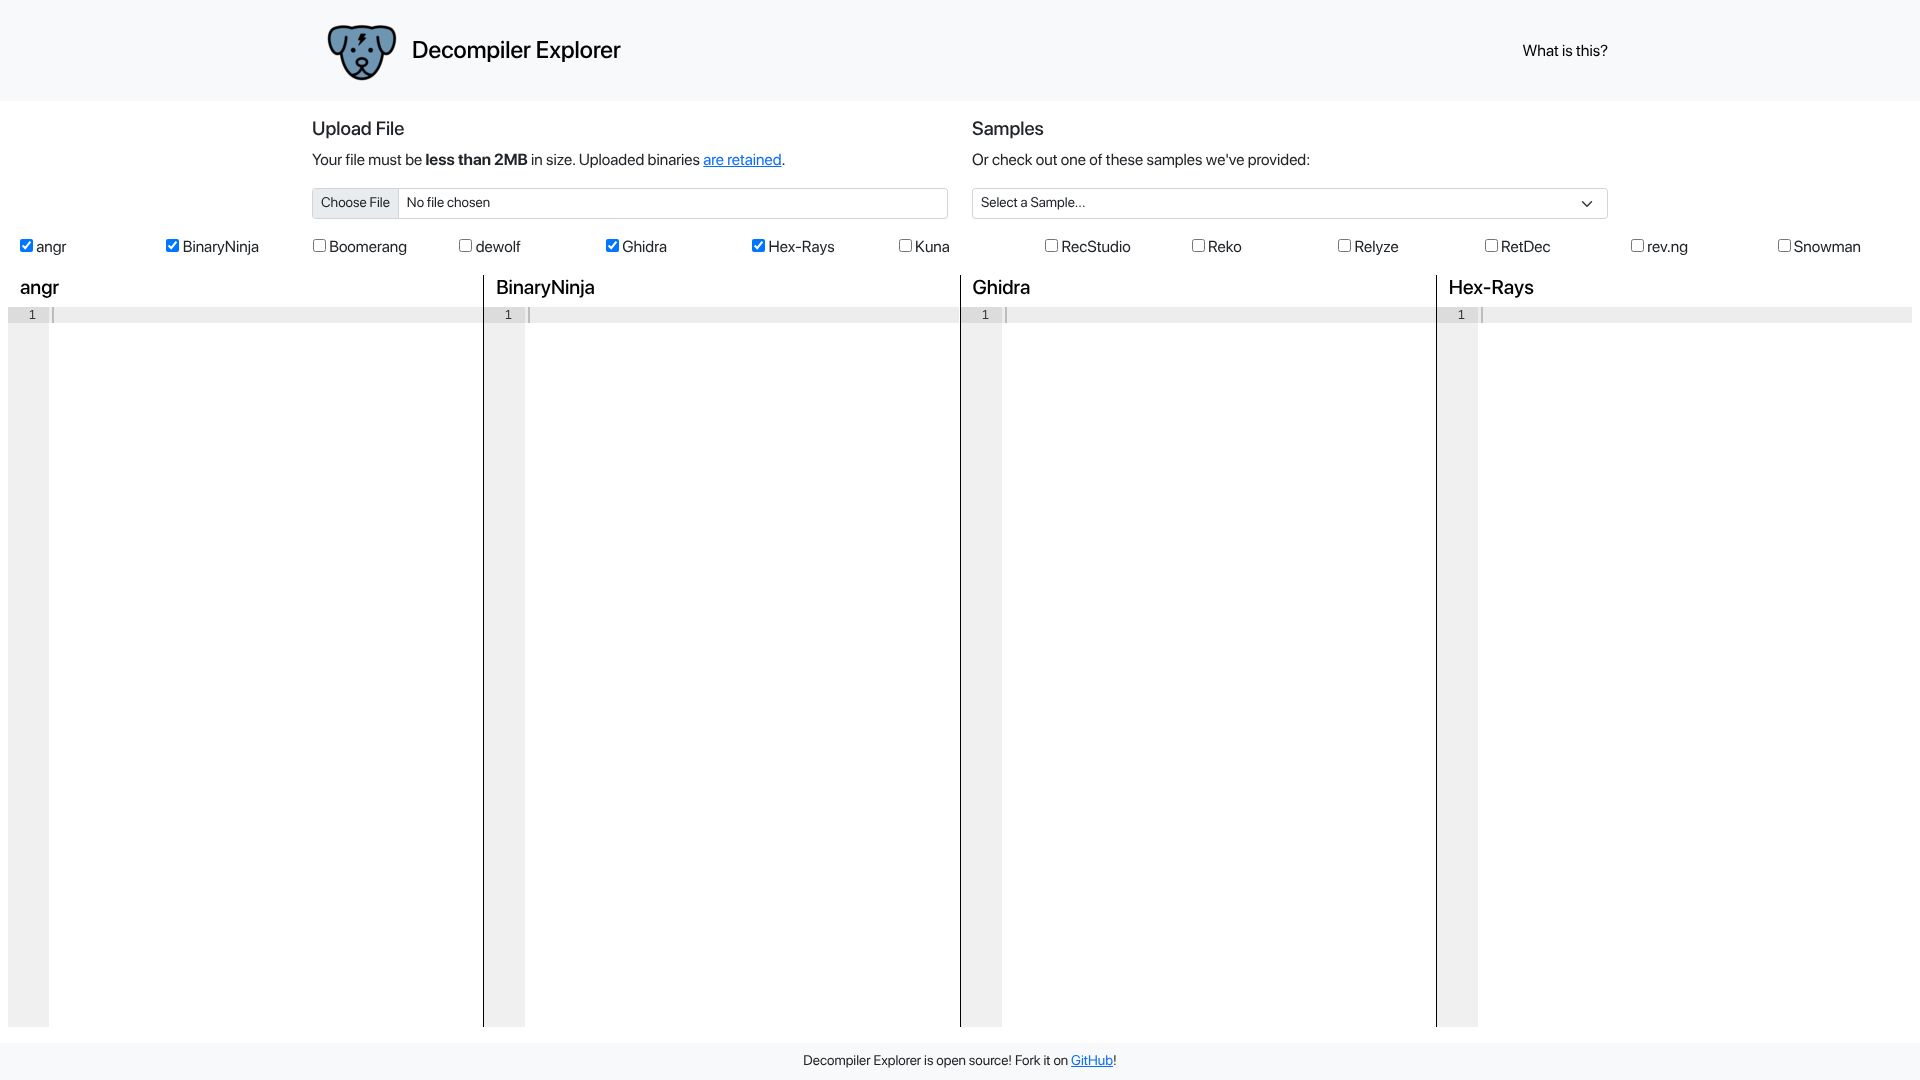Screen dimensions: 1920x1080
Task: Click the Choose File button
Action: click(355, 203)
